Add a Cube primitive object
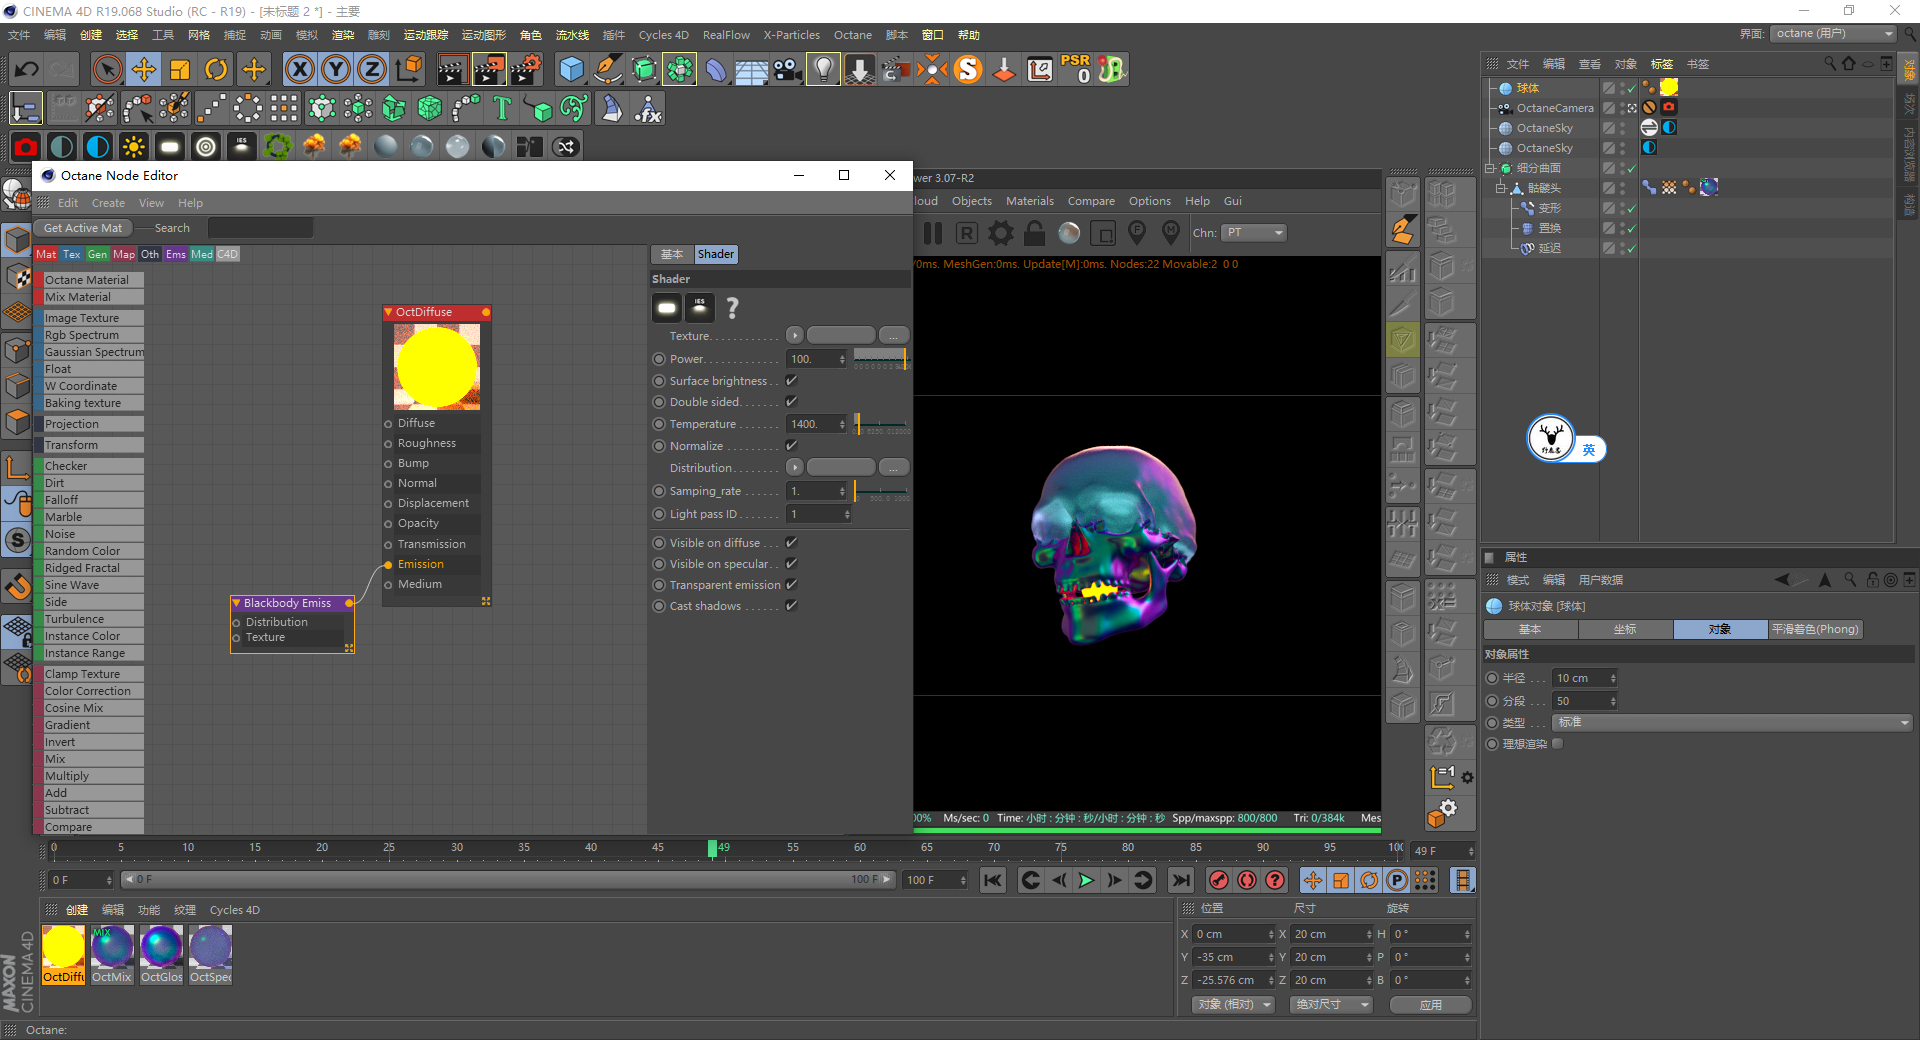This screenshot has height=1040, width=1920. [x=571, y=69]
